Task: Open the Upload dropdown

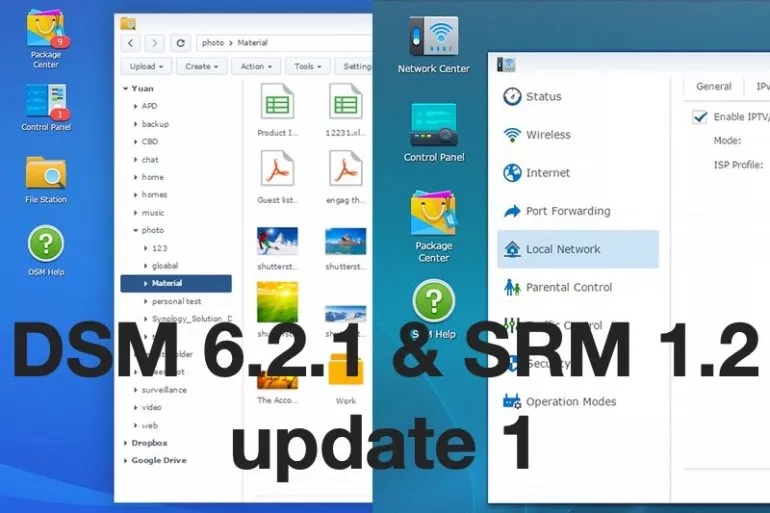Action: coord(146,66)
